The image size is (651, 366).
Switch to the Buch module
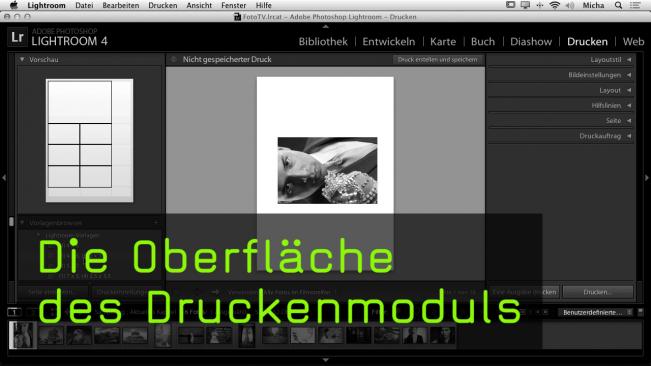tap(483, 41)
